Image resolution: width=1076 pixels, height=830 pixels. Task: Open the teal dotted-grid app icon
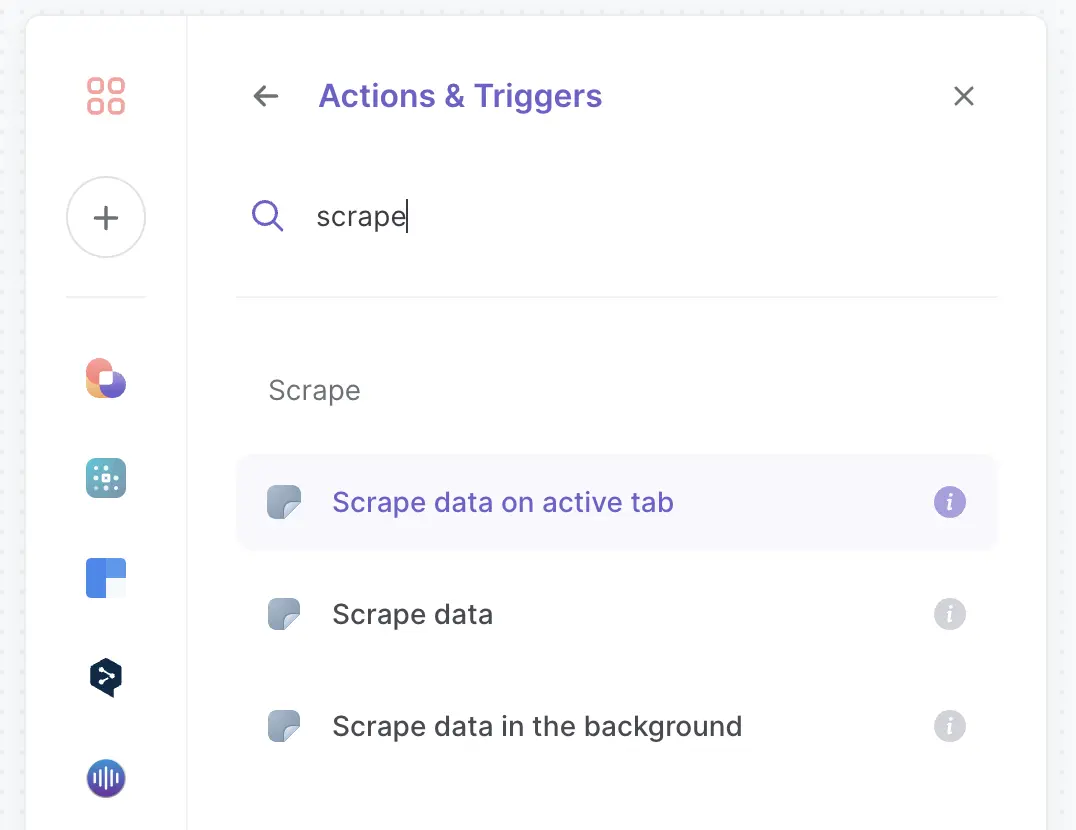[106, 477]
